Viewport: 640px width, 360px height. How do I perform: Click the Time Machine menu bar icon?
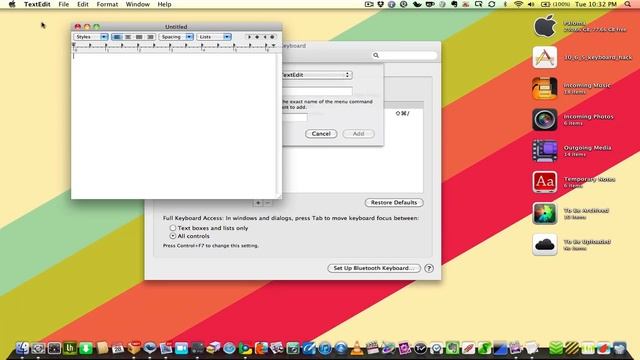click(404, 4)
